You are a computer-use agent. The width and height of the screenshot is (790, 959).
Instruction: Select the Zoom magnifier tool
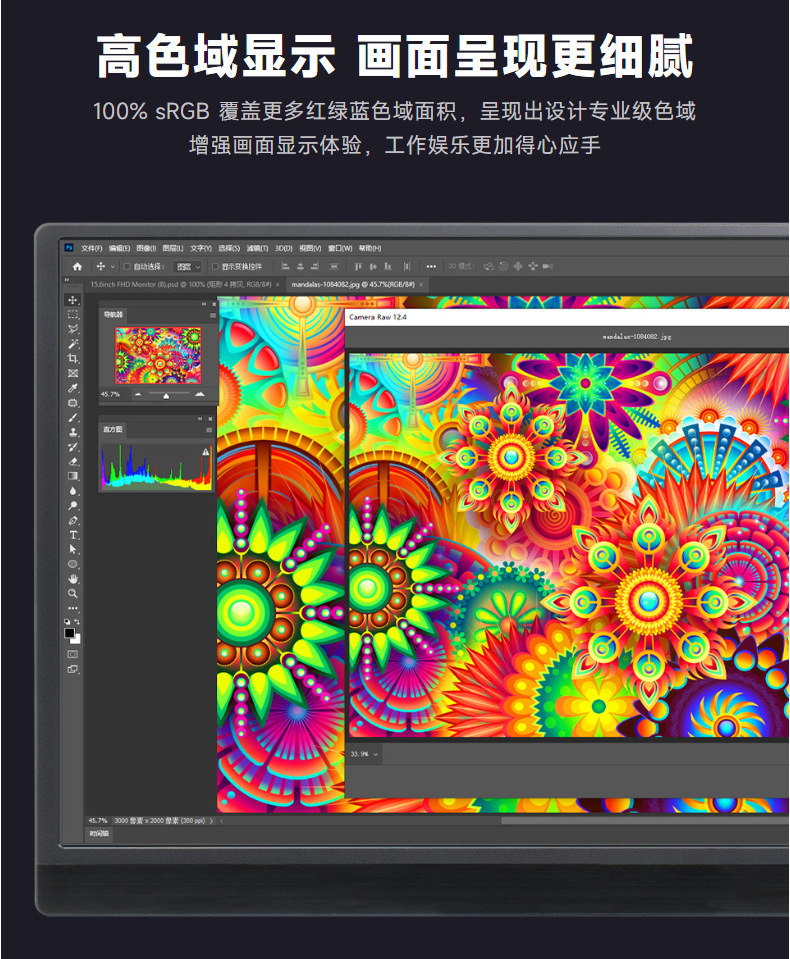point(73,593)
